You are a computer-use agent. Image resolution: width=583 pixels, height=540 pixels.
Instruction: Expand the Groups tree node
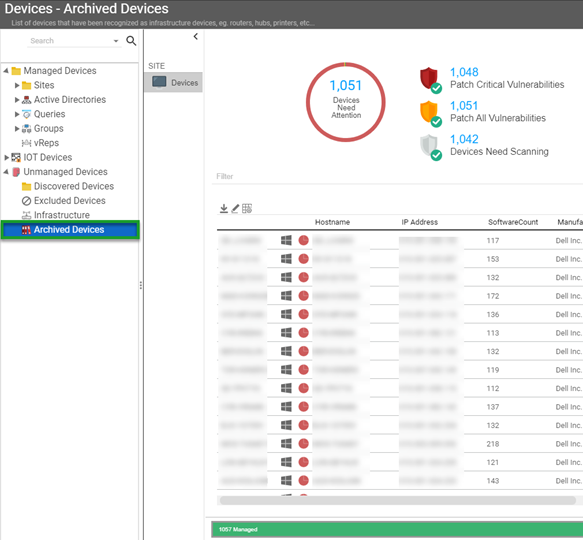(17, 129)
